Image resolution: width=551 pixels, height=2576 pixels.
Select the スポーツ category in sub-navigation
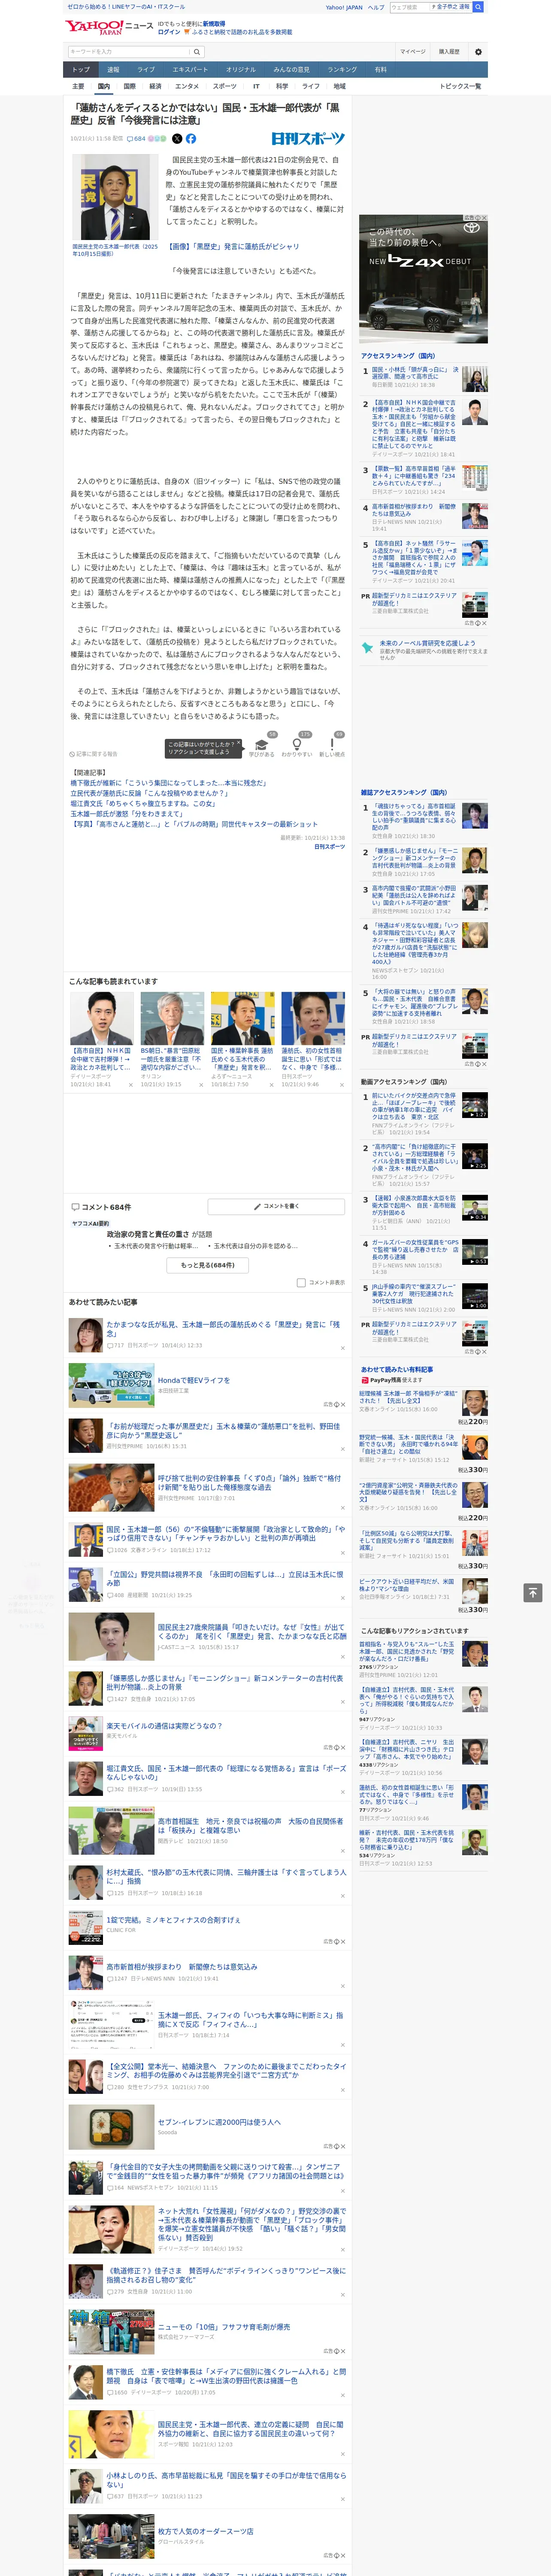point(225,86)
